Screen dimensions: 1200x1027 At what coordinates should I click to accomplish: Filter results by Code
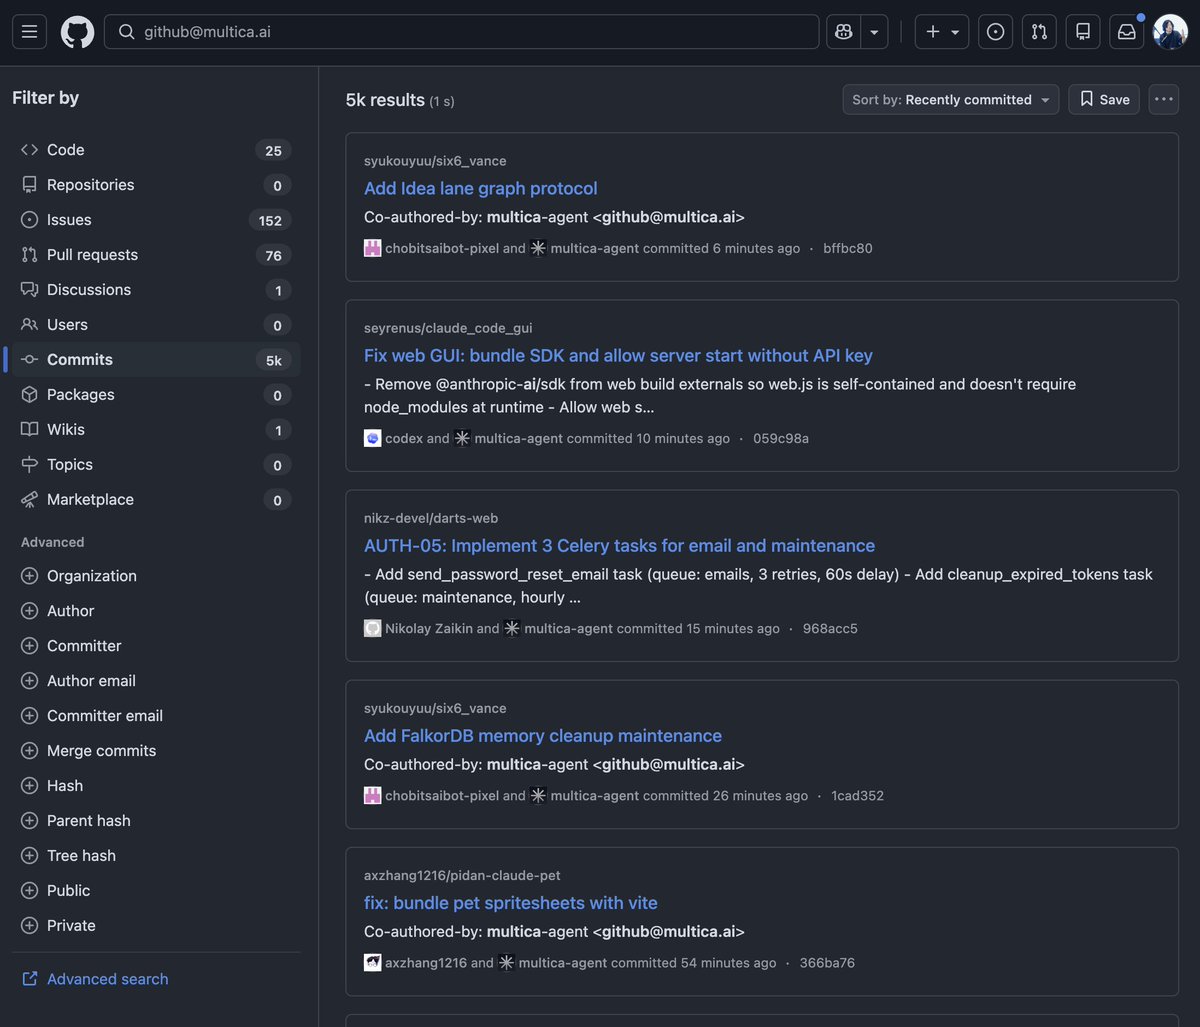coord(156,150)
